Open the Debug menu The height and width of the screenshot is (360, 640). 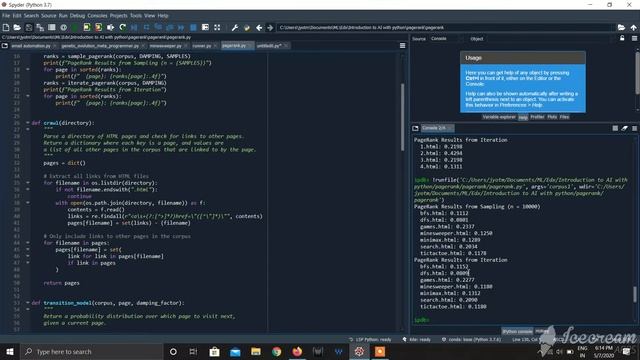77,16
